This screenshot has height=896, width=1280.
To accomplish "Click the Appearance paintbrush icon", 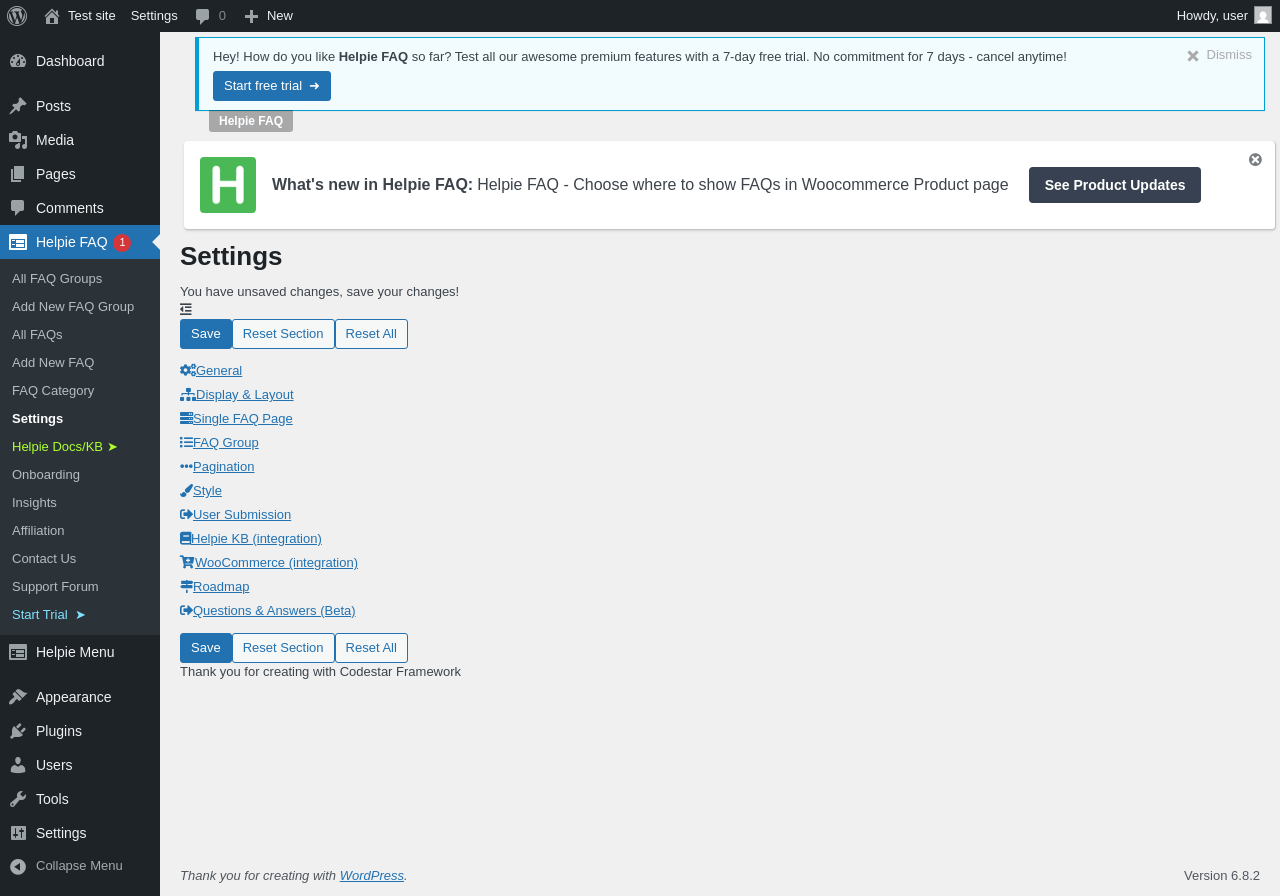I will 18,697.
